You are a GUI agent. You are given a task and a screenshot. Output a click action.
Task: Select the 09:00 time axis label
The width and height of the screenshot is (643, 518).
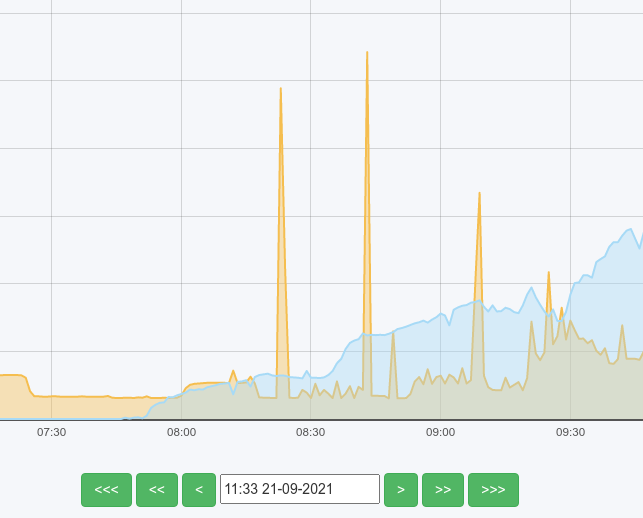click(440, 433)
